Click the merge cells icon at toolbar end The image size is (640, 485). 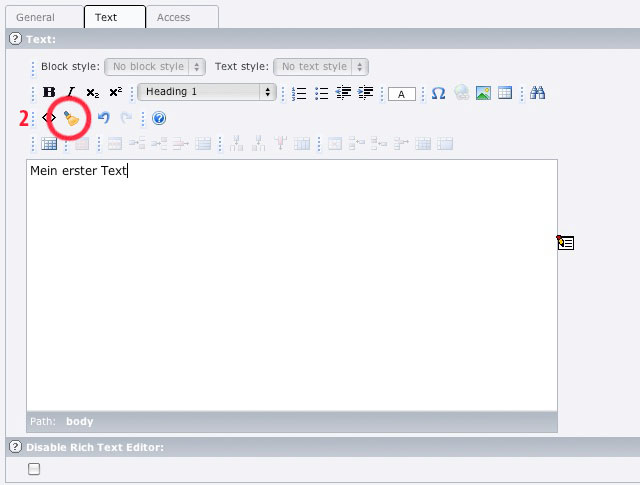[x=445, y=144]
